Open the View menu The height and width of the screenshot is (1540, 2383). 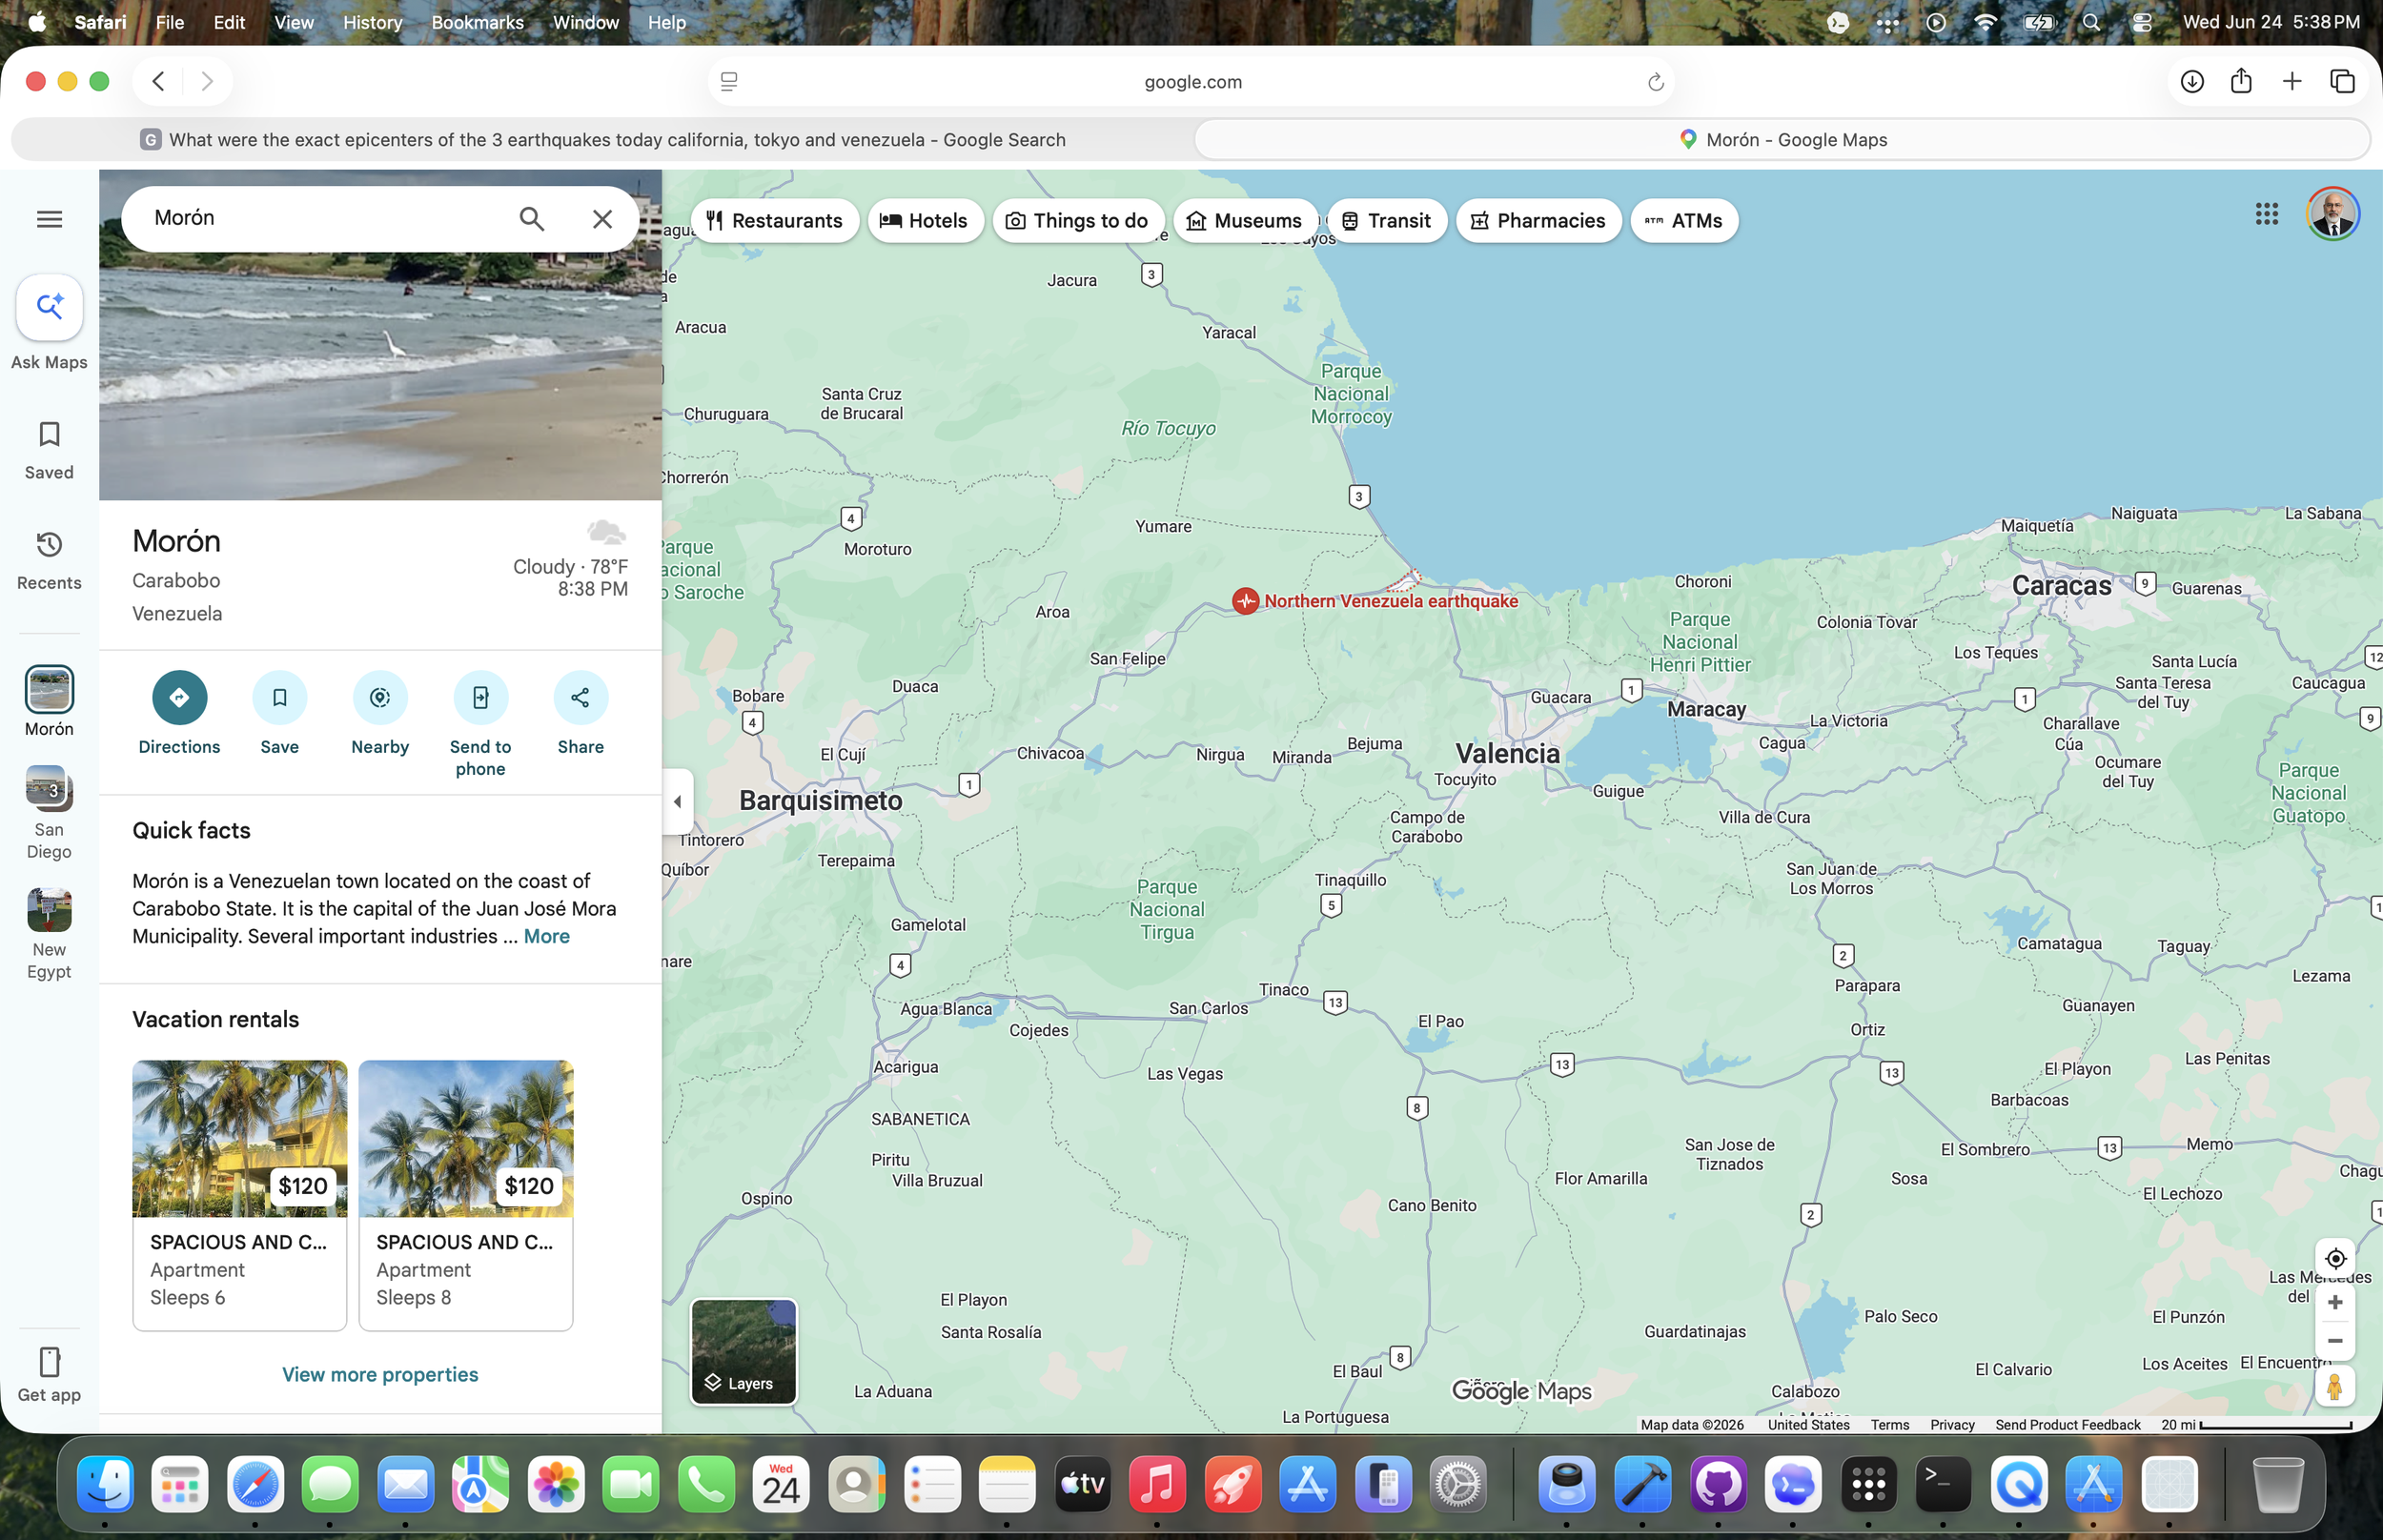[x=293, y=22]
